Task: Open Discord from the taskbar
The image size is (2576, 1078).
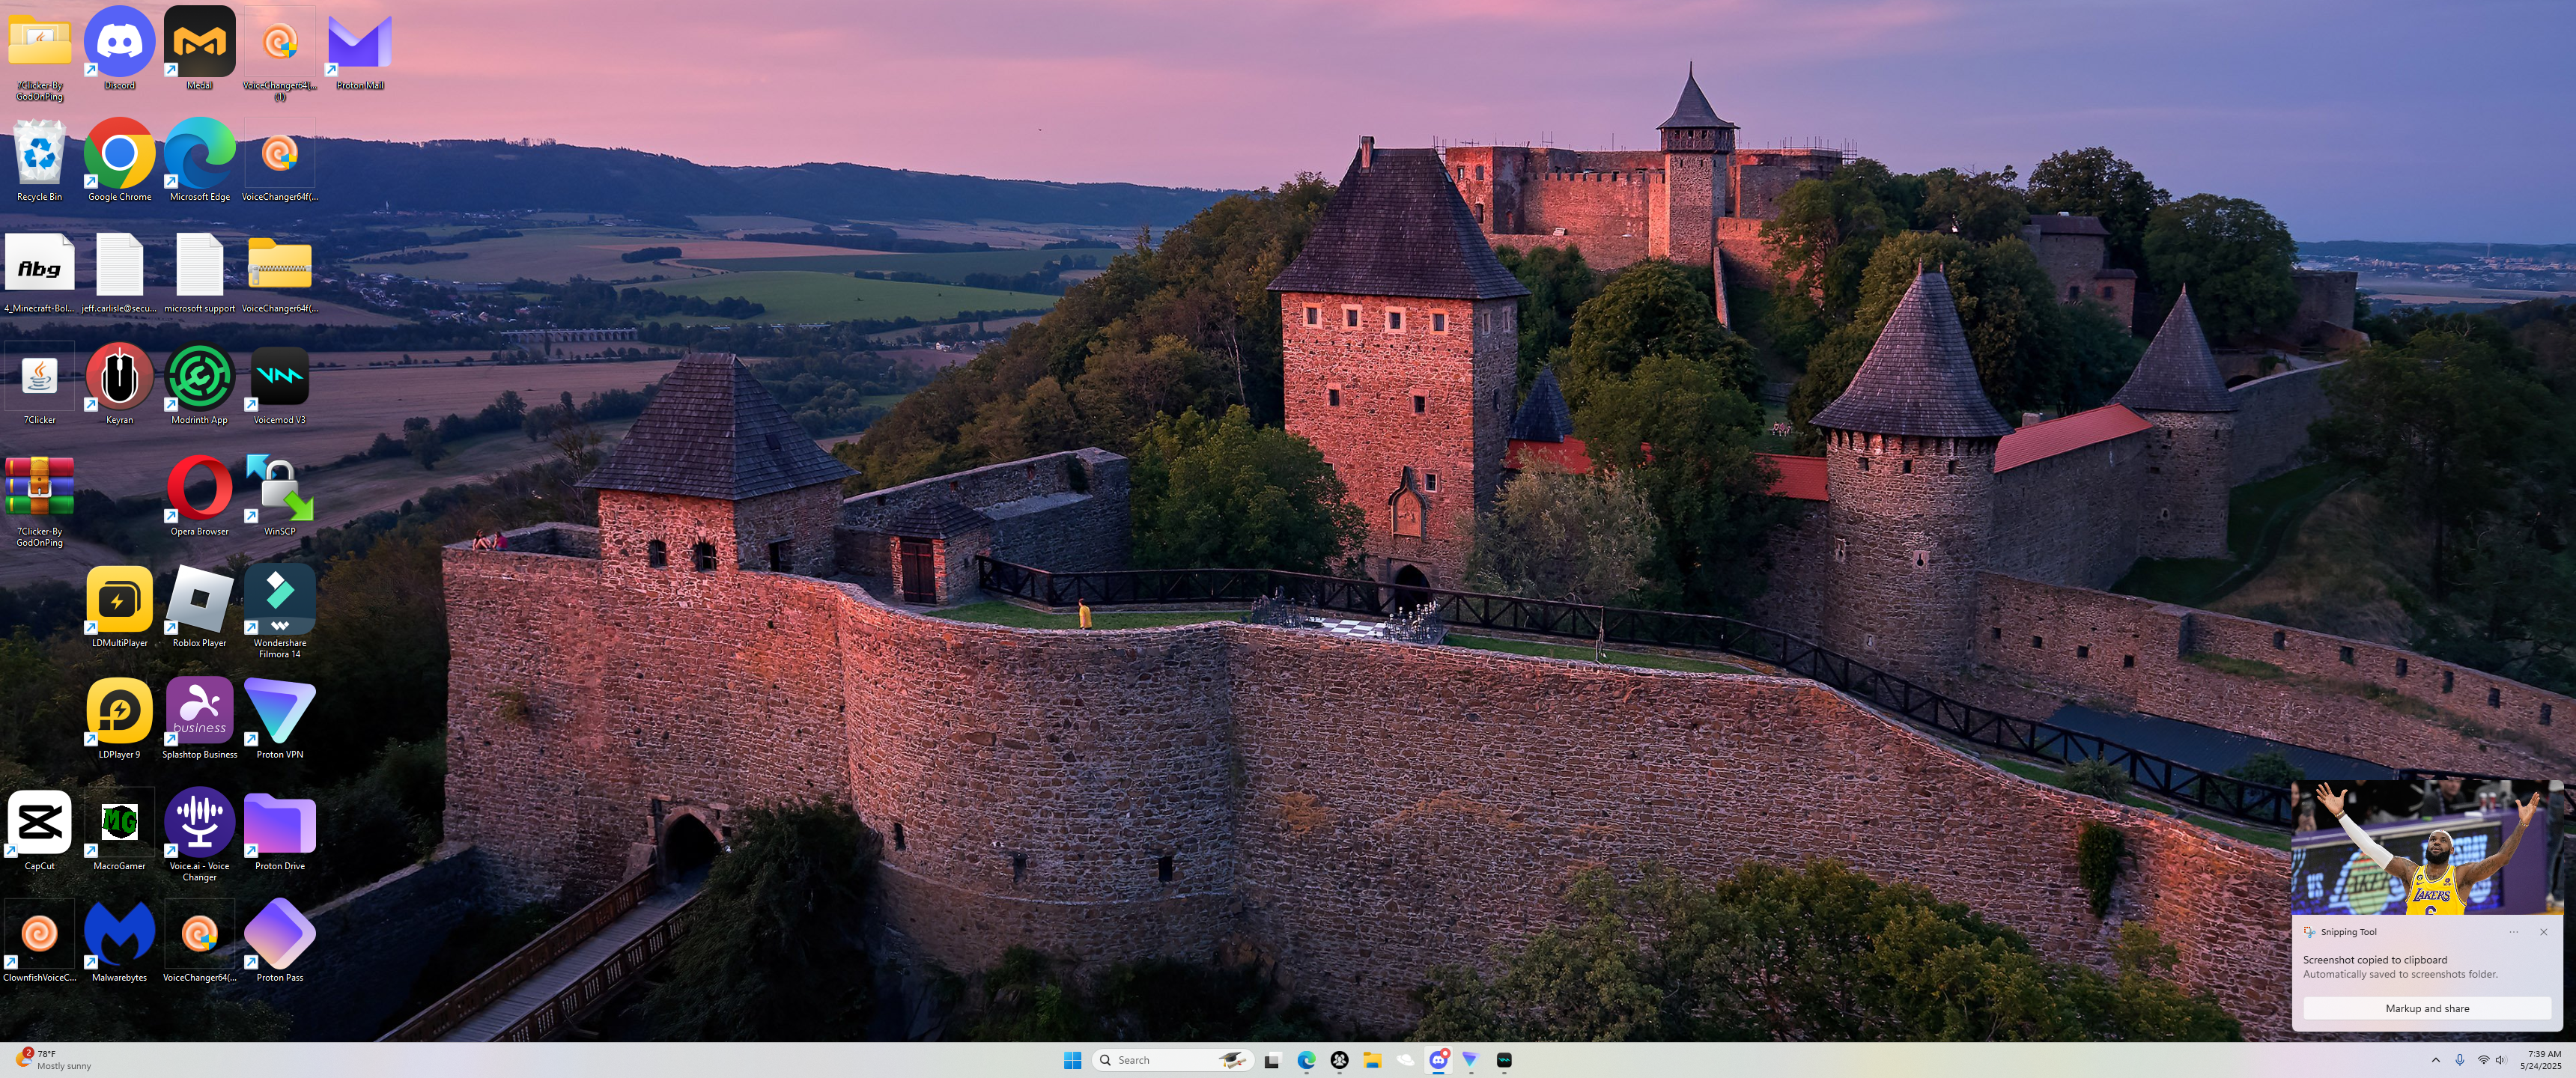Action: coord(1438,1060)
